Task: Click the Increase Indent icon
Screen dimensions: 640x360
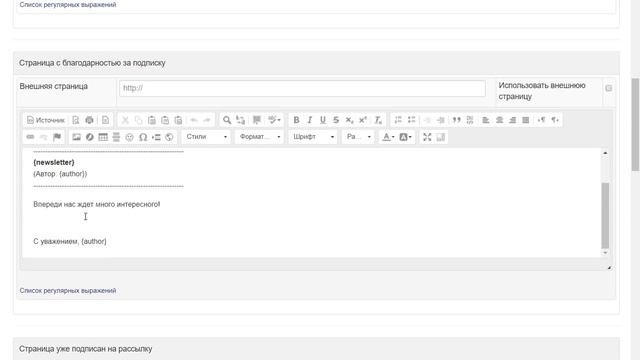Action: pyautogui.click(x=440, y=120)
